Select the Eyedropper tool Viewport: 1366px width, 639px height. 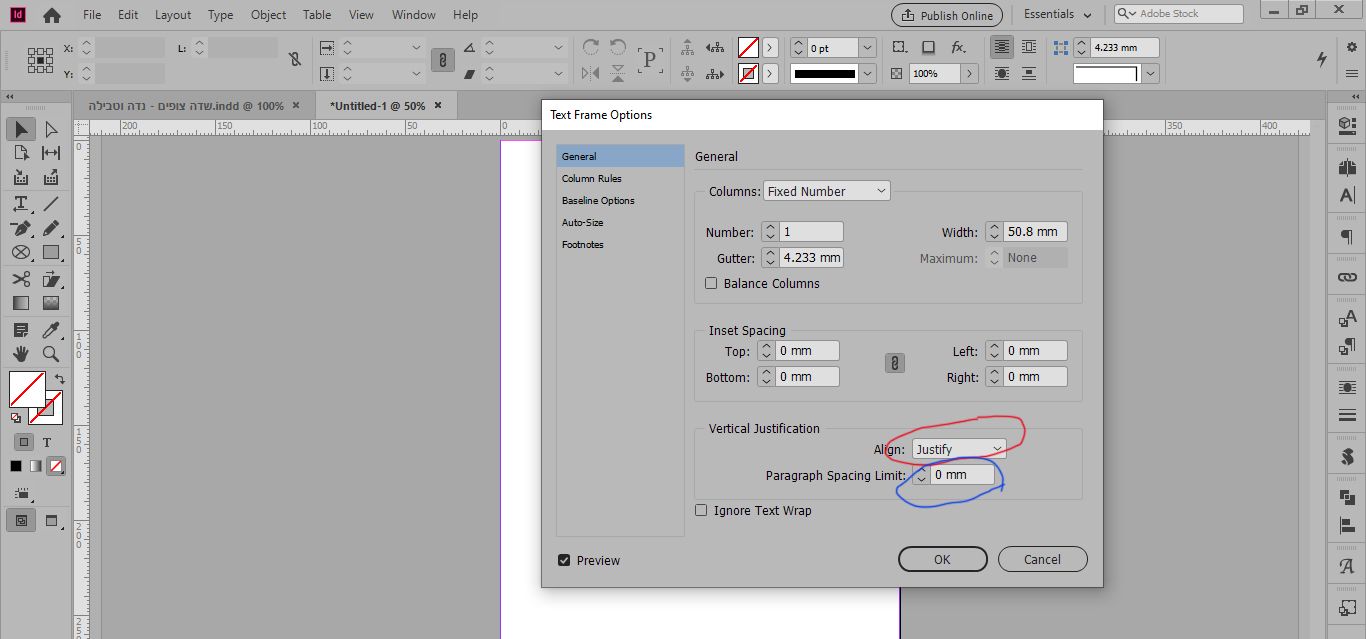pos(51,330)
